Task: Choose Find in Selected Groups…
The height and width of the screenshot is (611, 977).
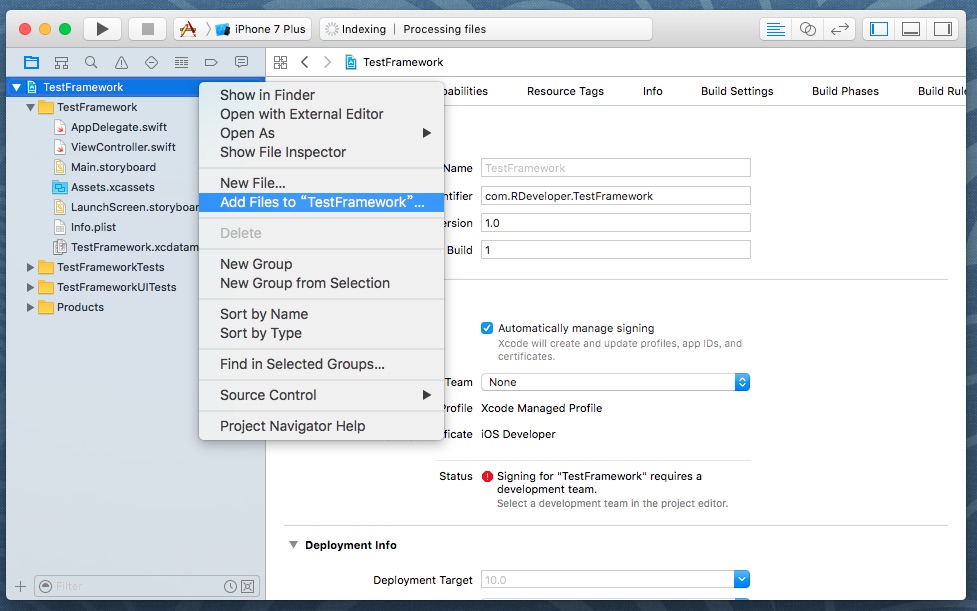Action: [x=322, y=364]
